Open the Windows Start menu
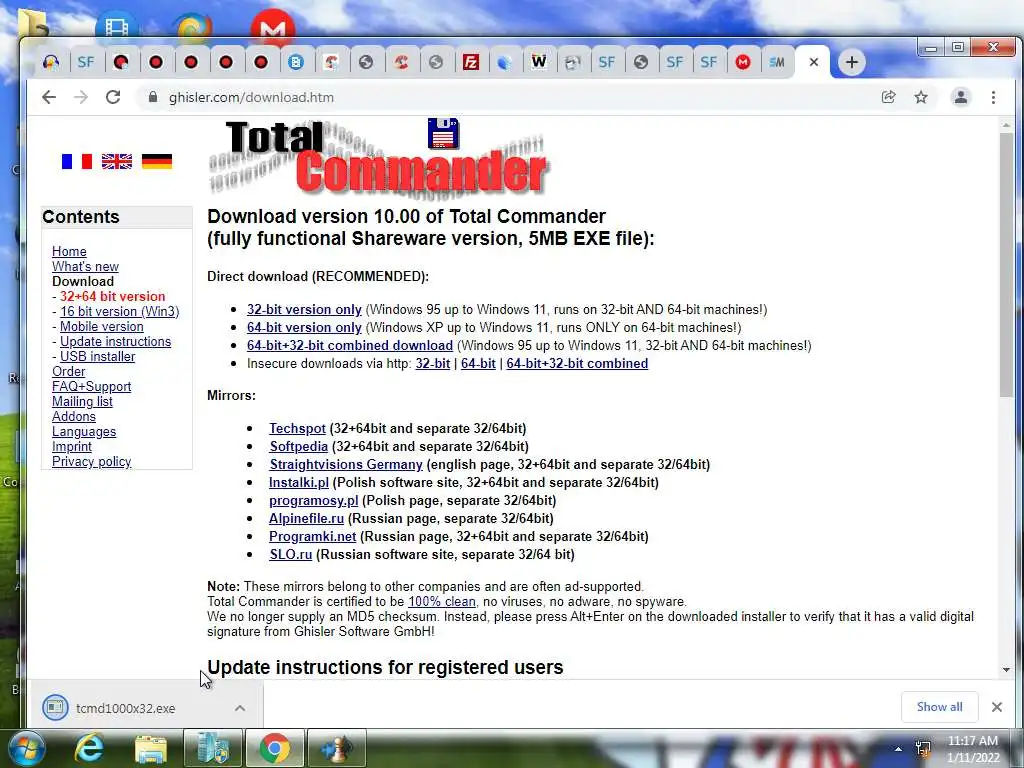Screen dimensions: 1024x768 point(26,748)
